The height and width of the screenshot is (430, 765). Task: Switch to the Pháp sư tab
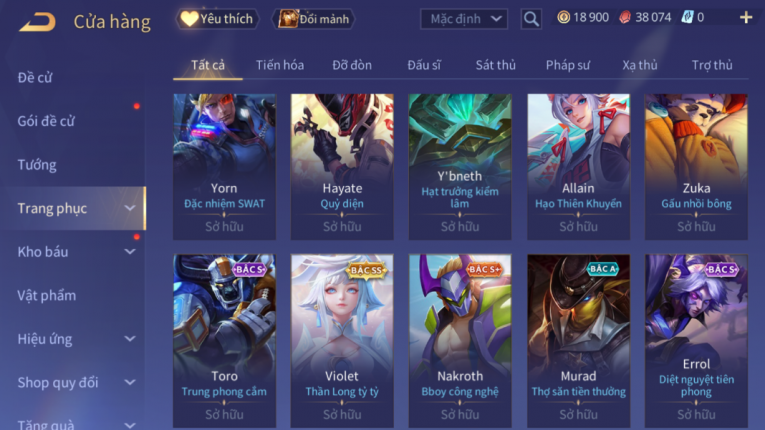click(567, 65)
